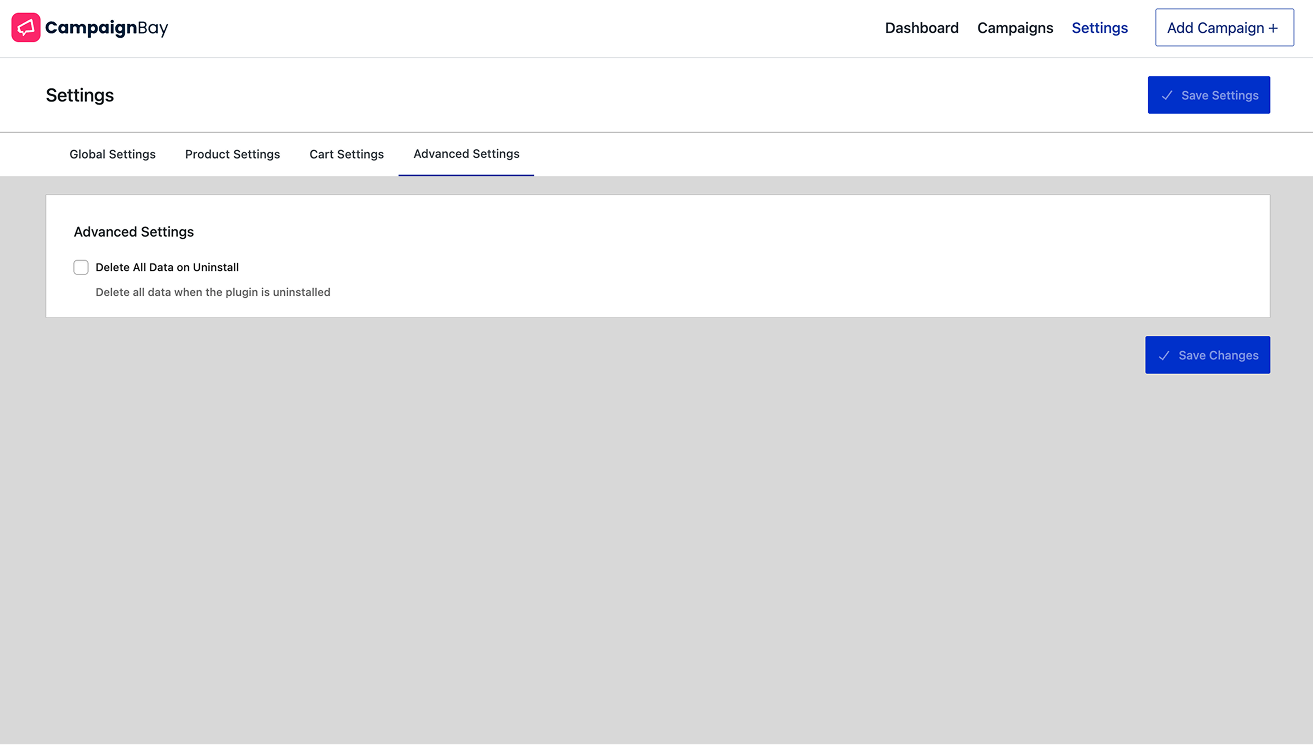Click the check glyph next to Save Changes text
1313x745 pixels.
[1163, 355]
